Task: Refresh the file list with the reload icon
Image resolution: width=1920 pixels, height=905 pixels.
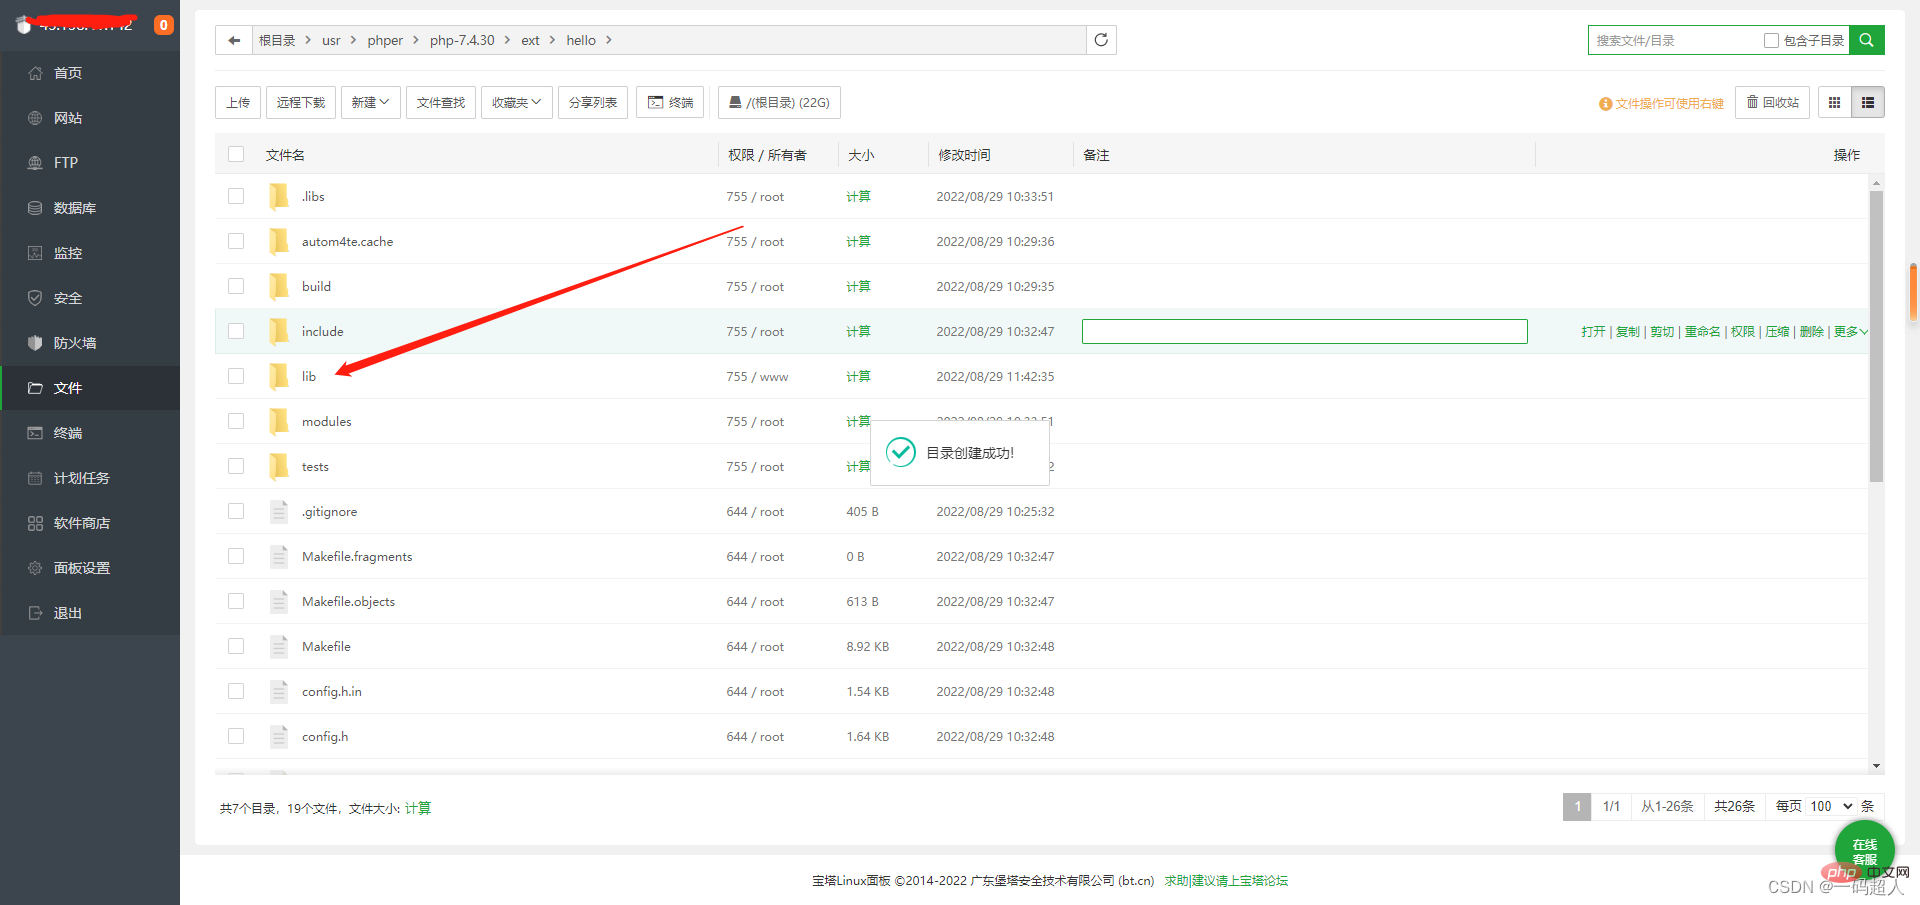Action: coord(1101,40)
